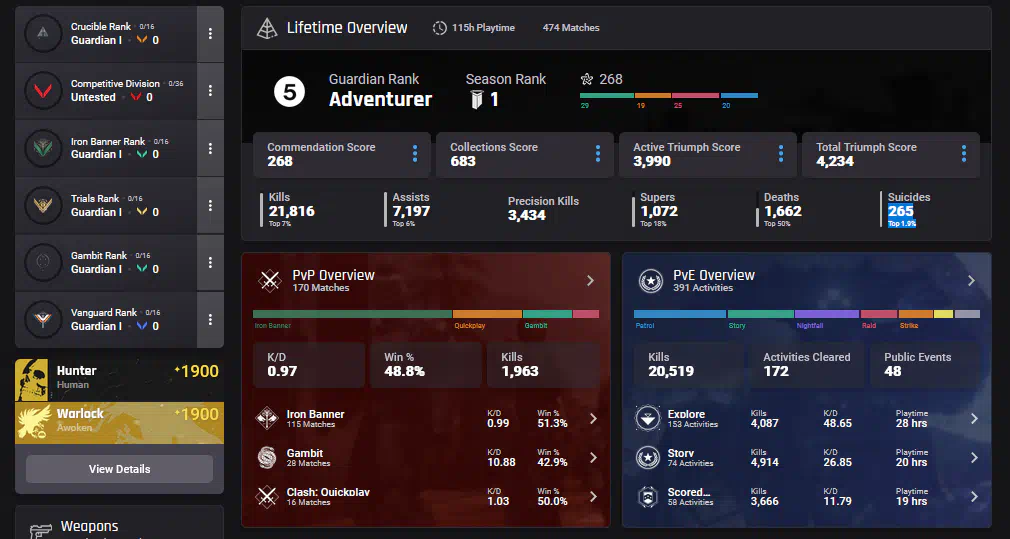Open Gambit row details chevron
Screen dimensions: 1010x539
click(x=593, y=457)
